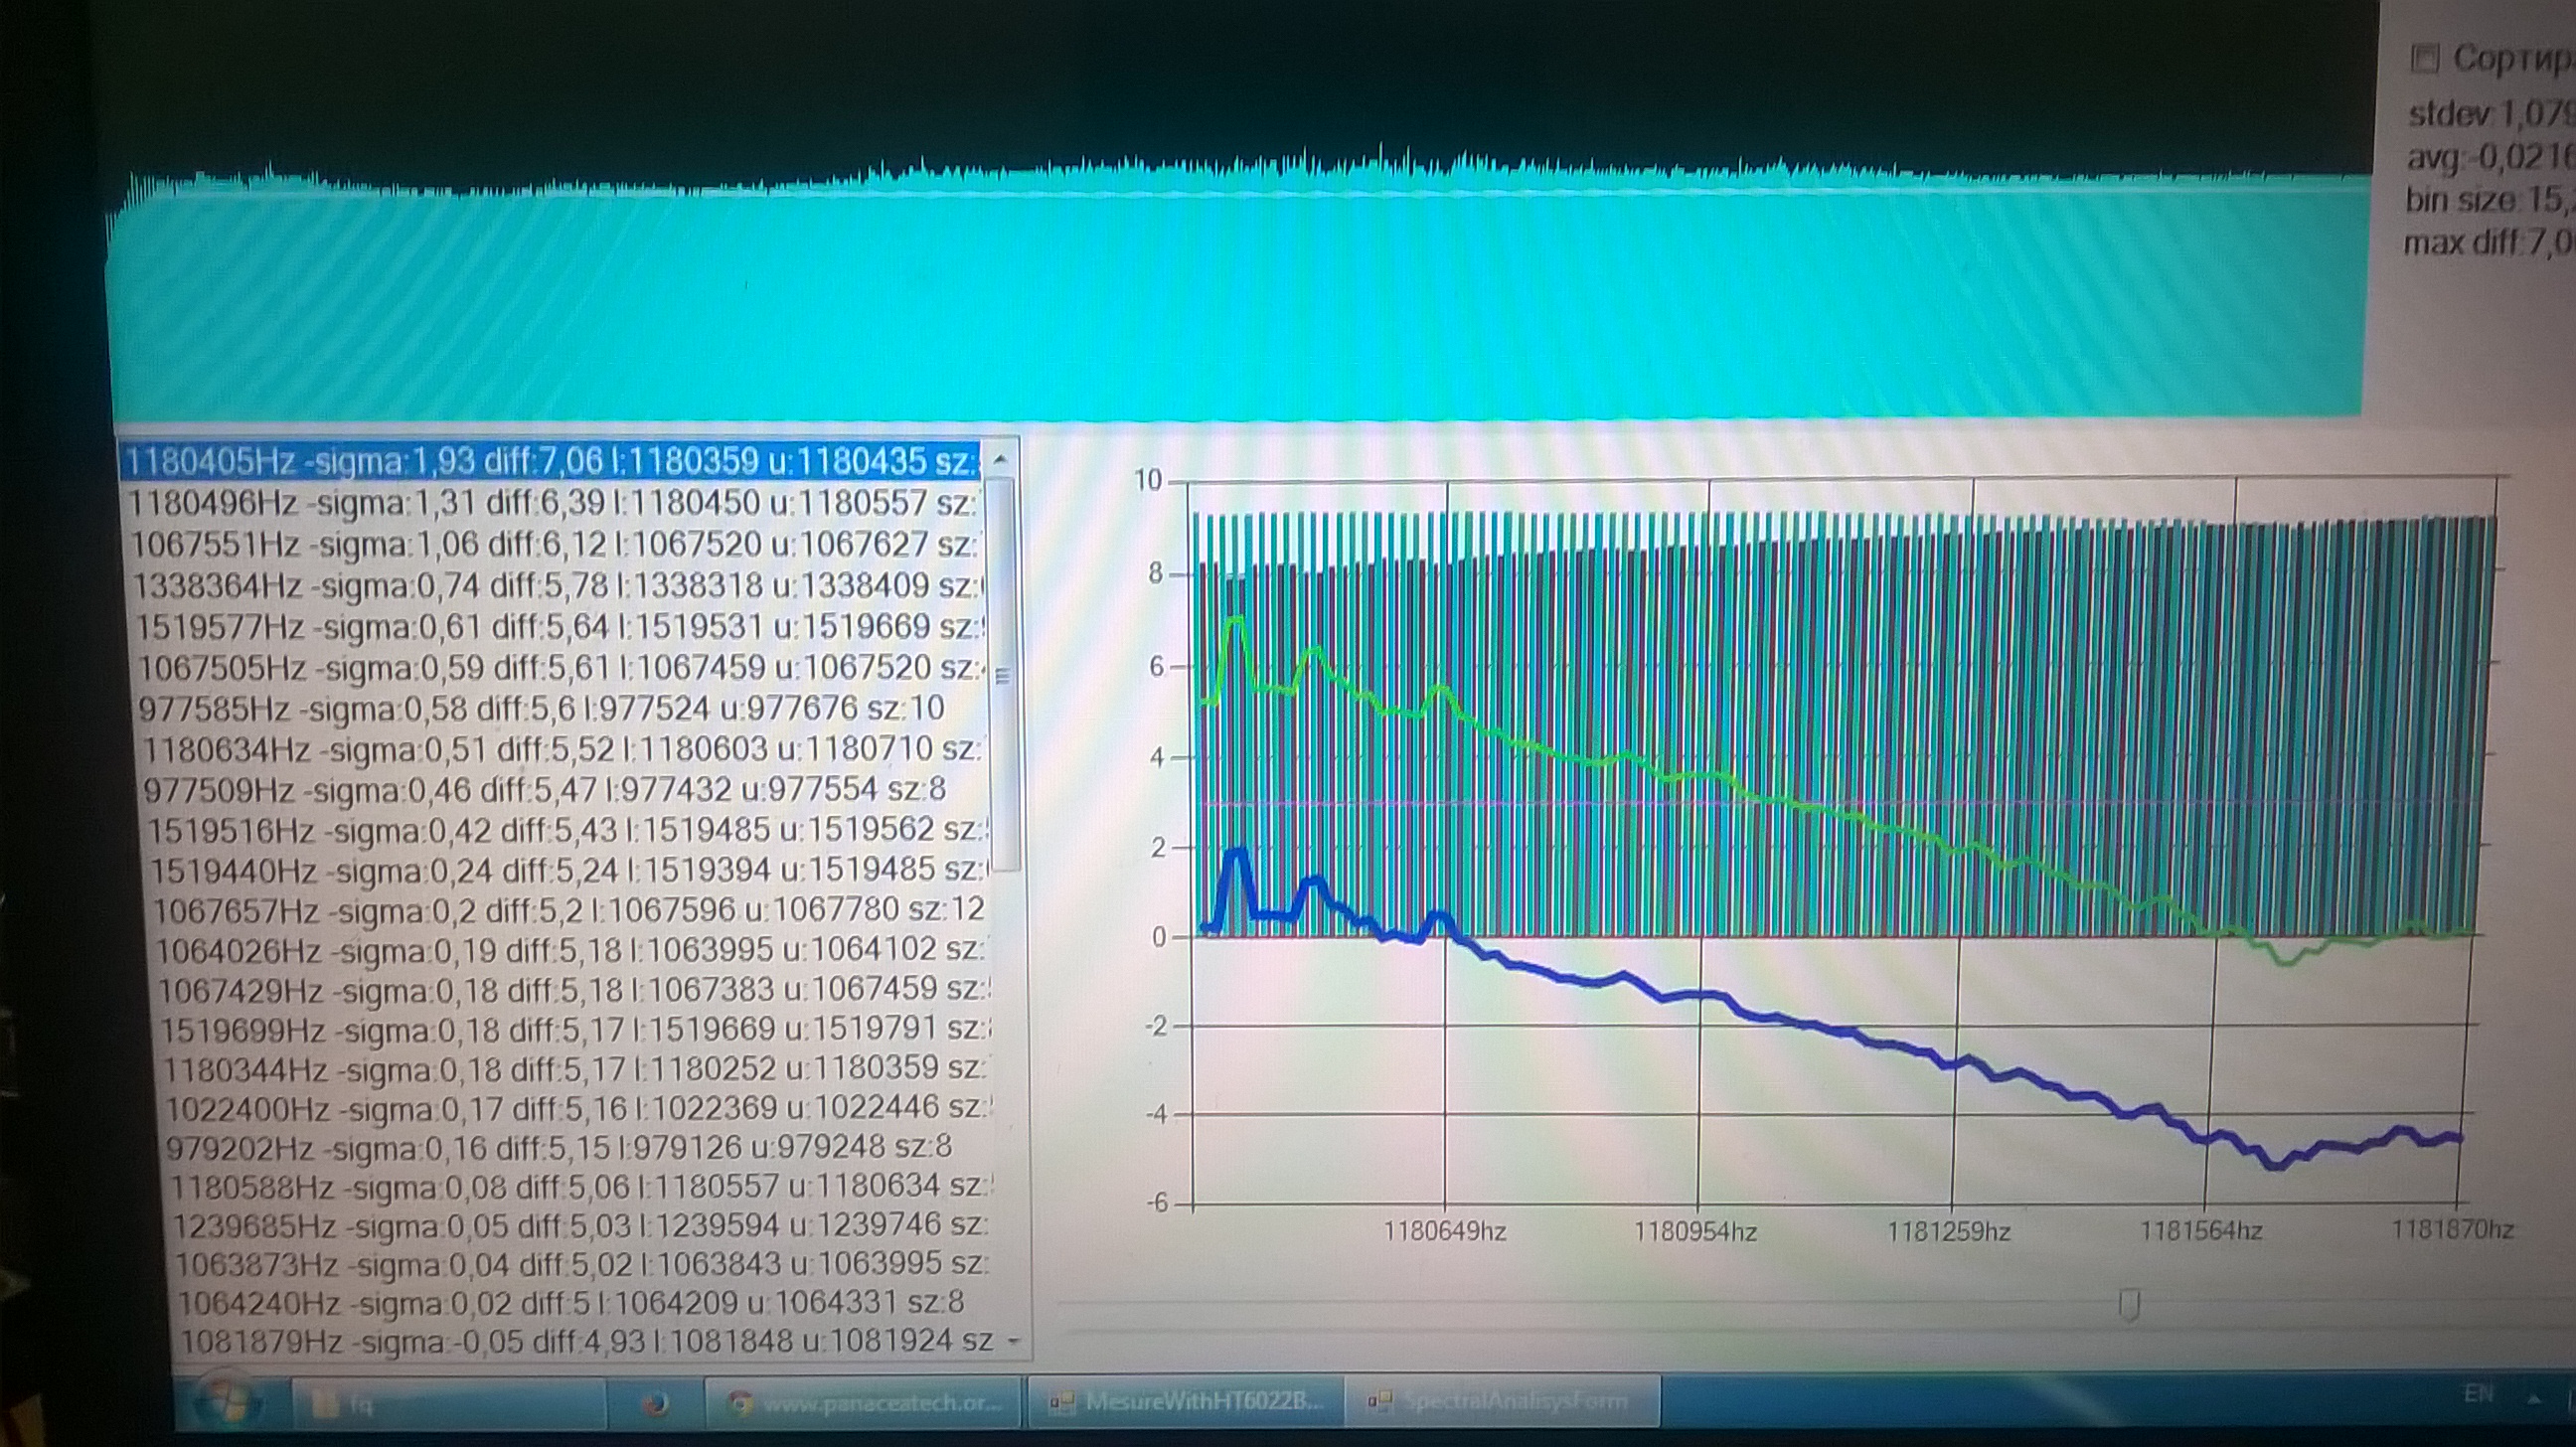Select the 1519577Hz sigma:0,61 row
Viewport: 2576px width, 1447px height.
[562, 626]
